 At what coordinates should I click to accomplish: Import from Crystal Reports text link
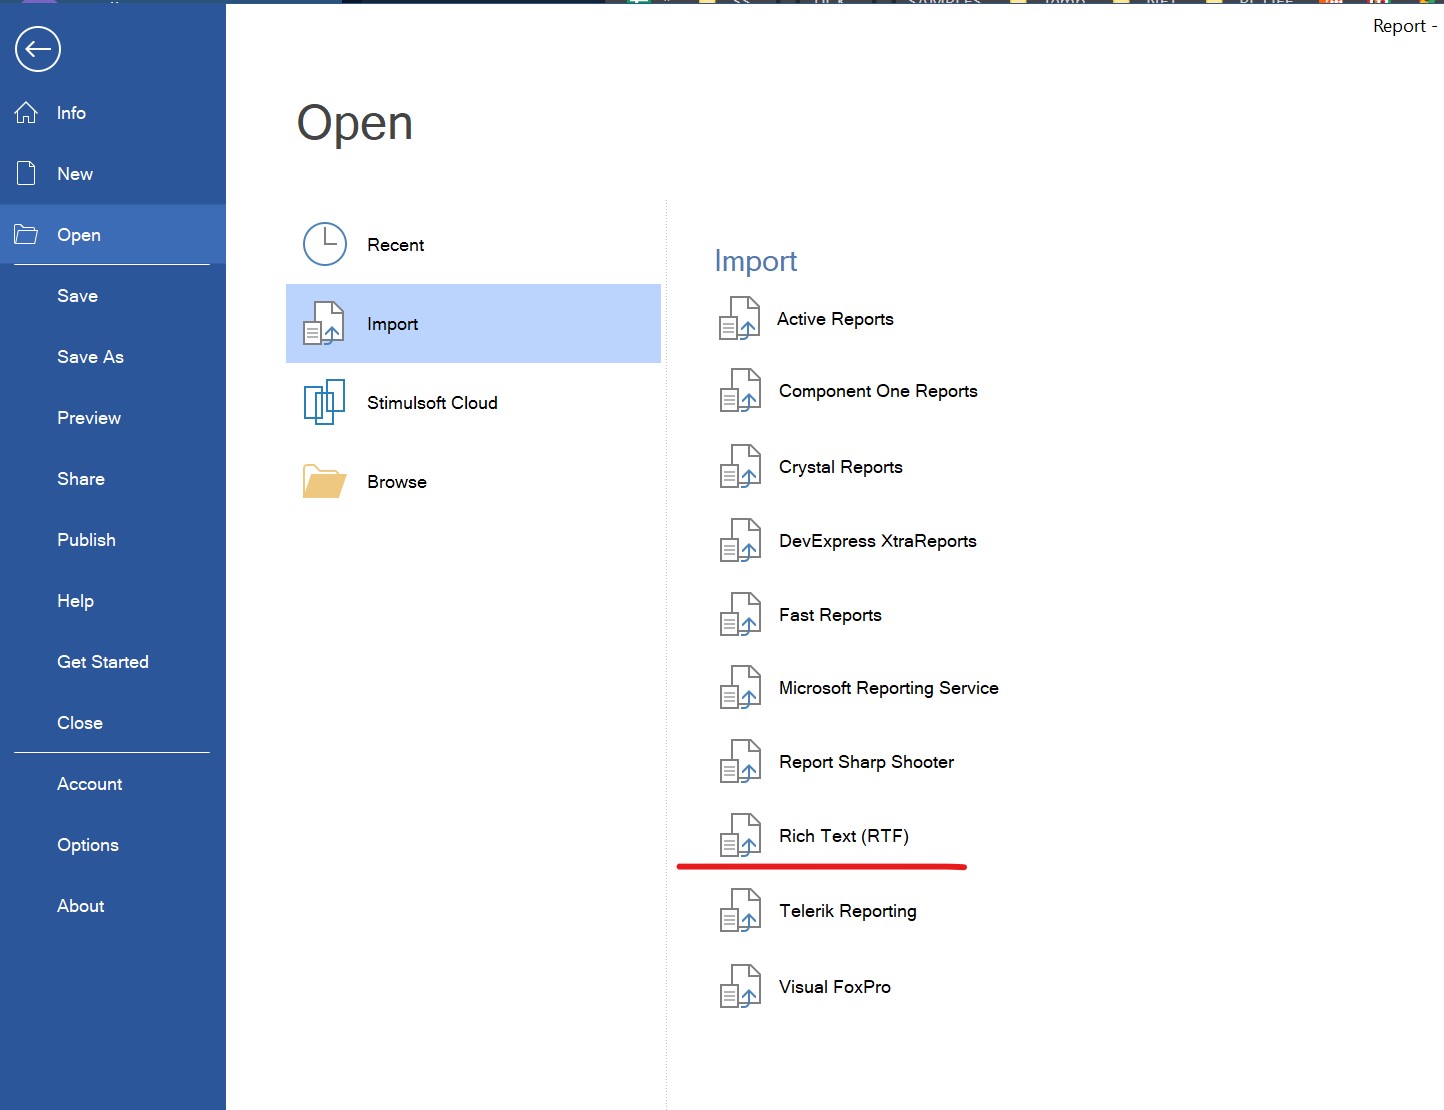click(841, 467)
